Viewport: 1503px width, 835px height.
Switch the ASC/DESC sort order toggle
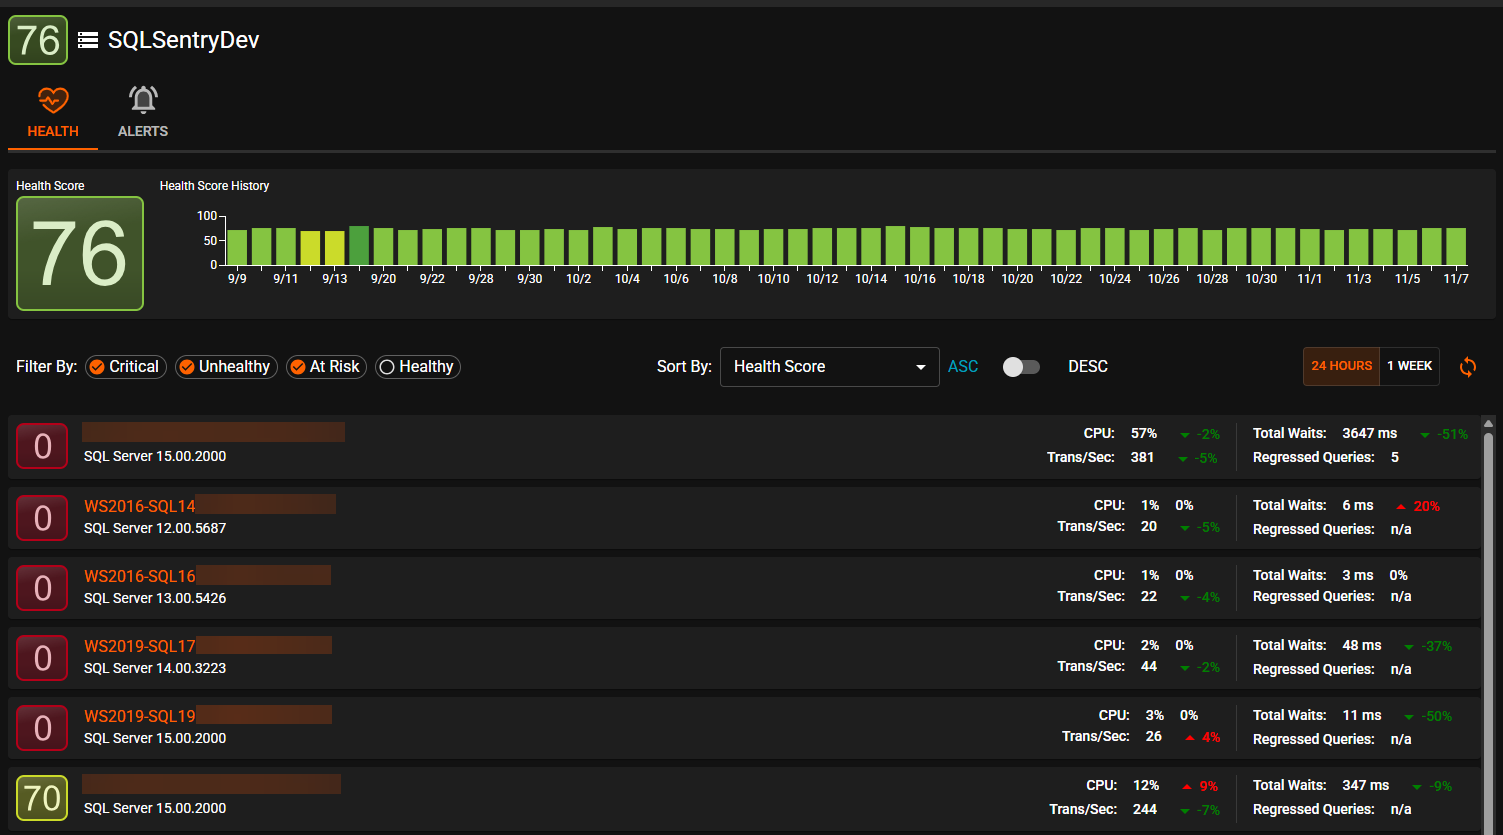click(x=1021, y=367)
